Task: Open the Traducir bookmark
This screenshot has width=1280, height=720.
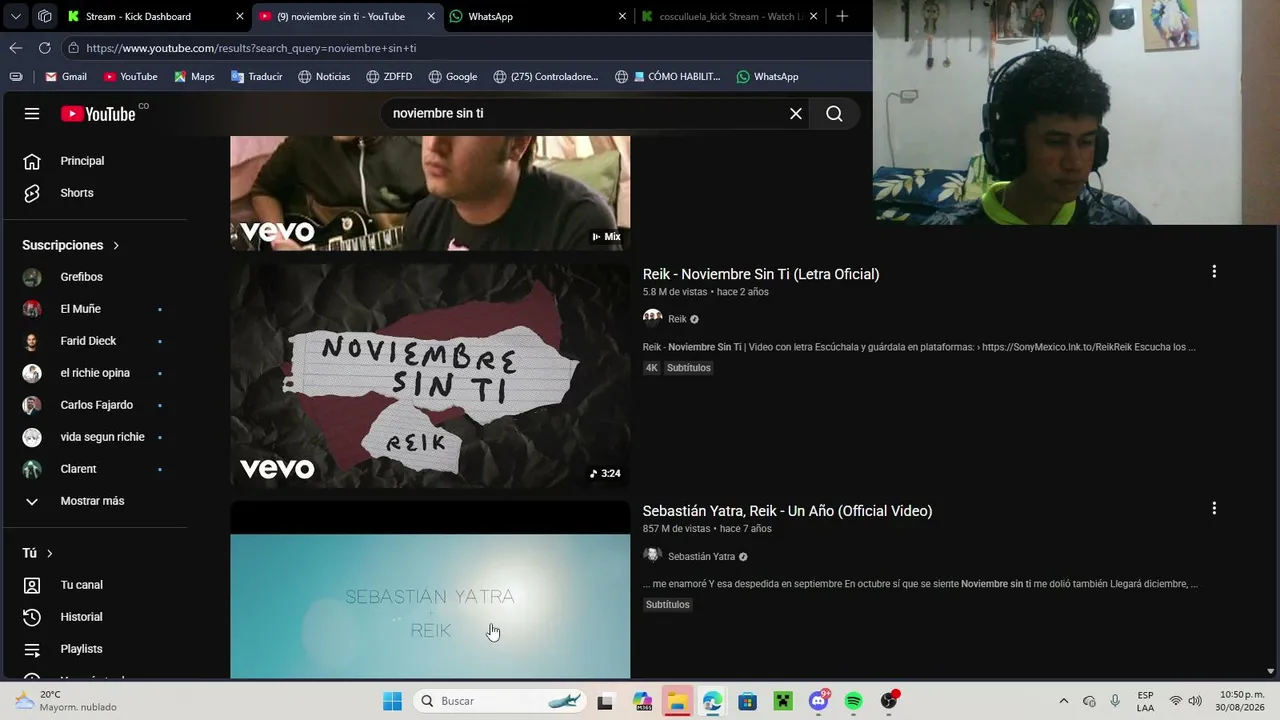Action: (x=256, y=77)
